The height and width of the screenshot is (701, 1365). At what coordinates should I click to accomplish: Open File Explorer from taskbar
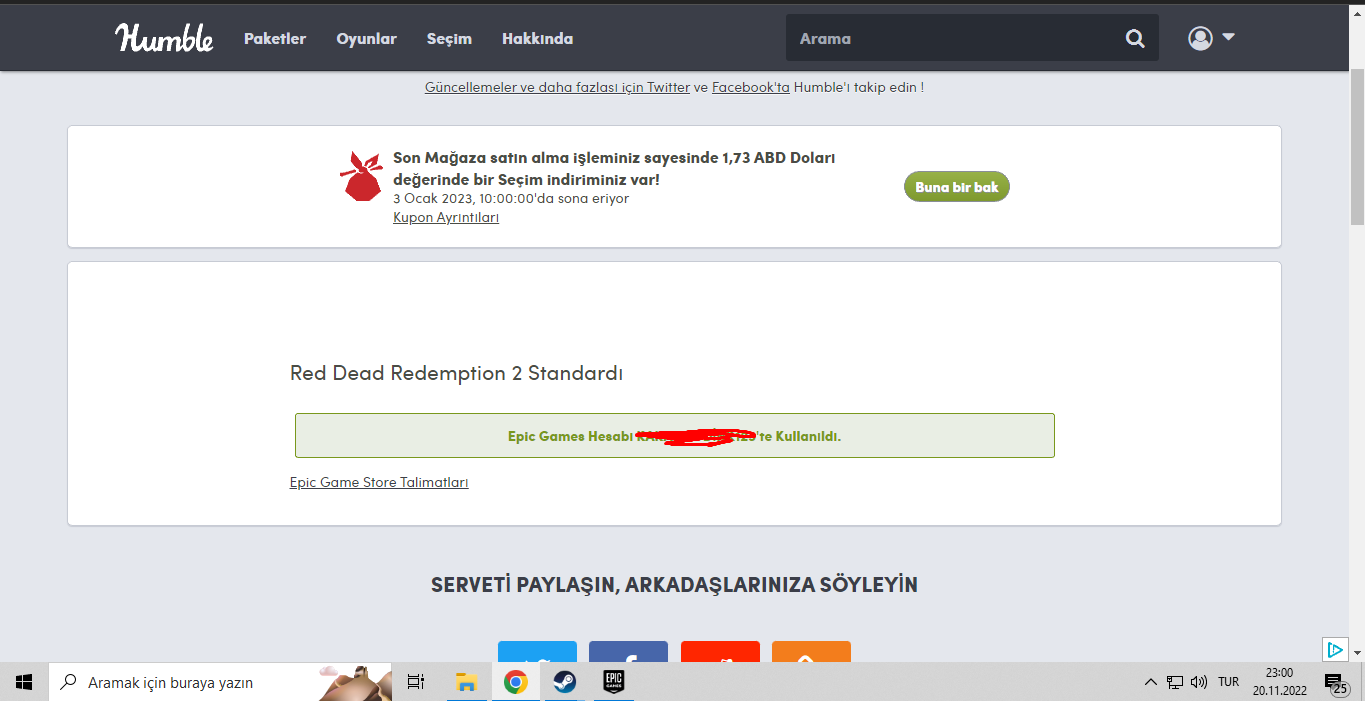click(x=466, y=682)
